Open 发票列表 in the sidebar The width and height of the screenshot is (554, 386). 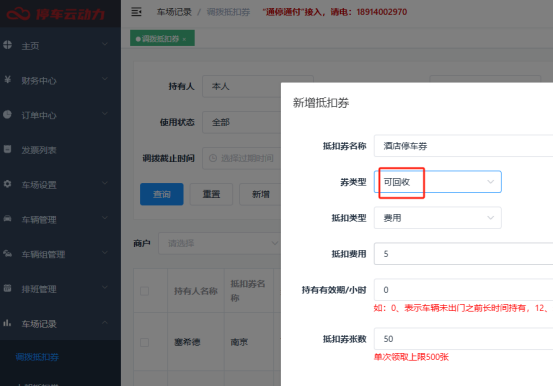tap(60, 150)
